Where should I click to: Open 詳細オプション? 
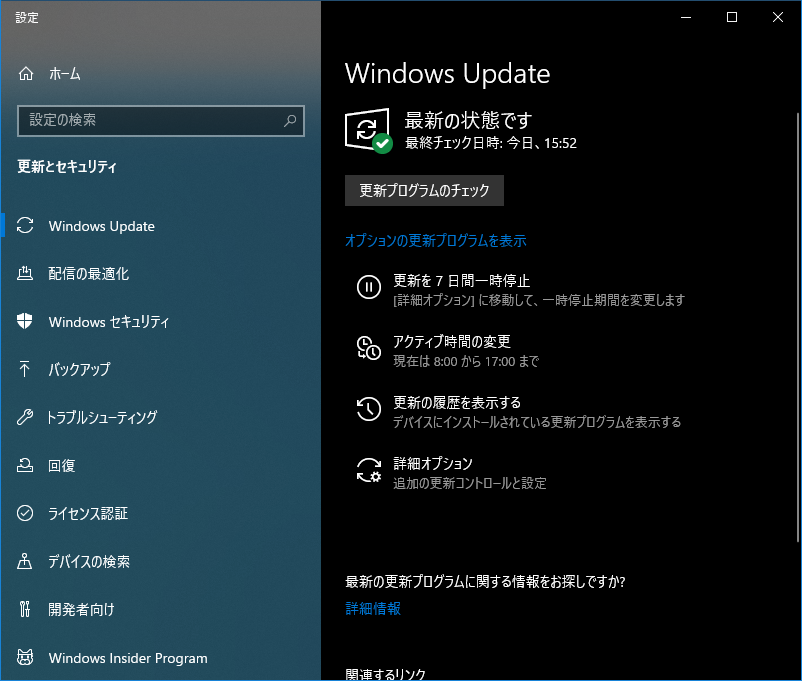[433, 463]
